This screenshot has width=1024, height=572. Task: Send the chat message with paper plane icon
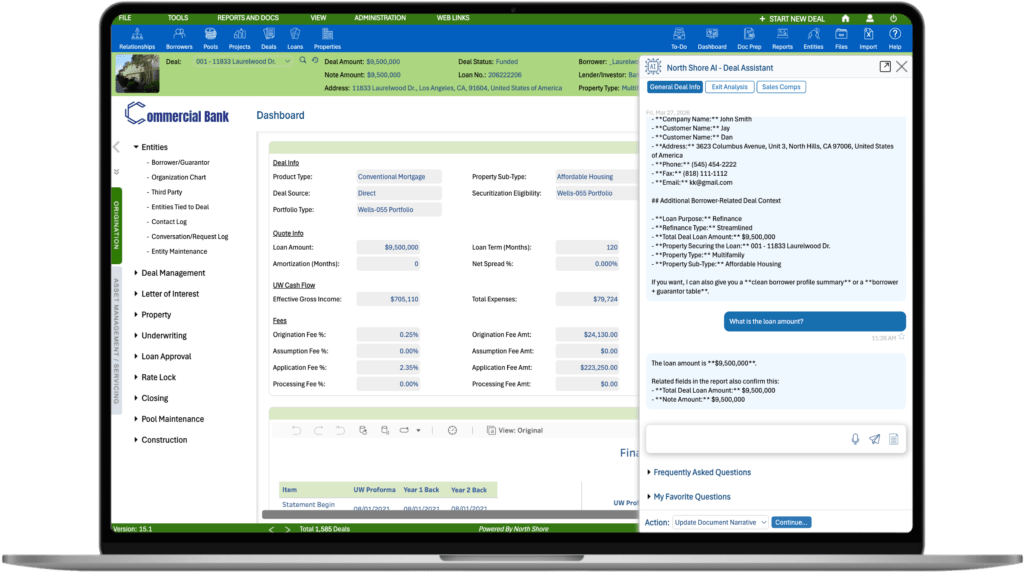tap(874, 439)
